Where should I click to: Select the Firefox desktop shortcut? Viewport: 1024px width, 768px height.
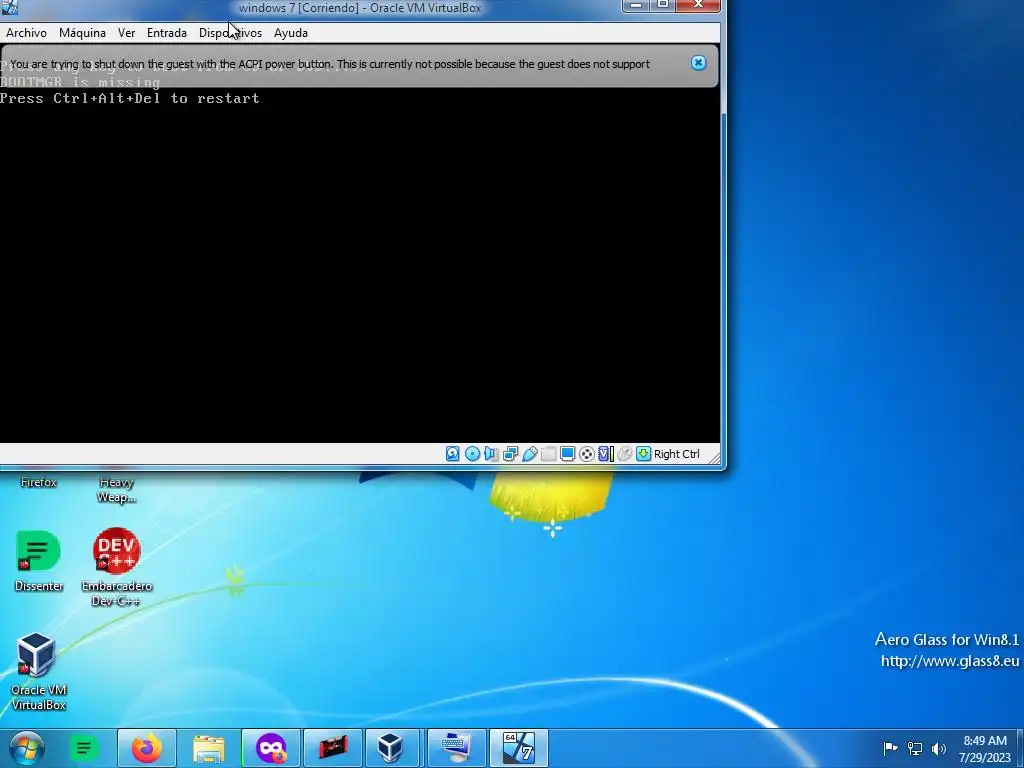click(x=39, y=483)
